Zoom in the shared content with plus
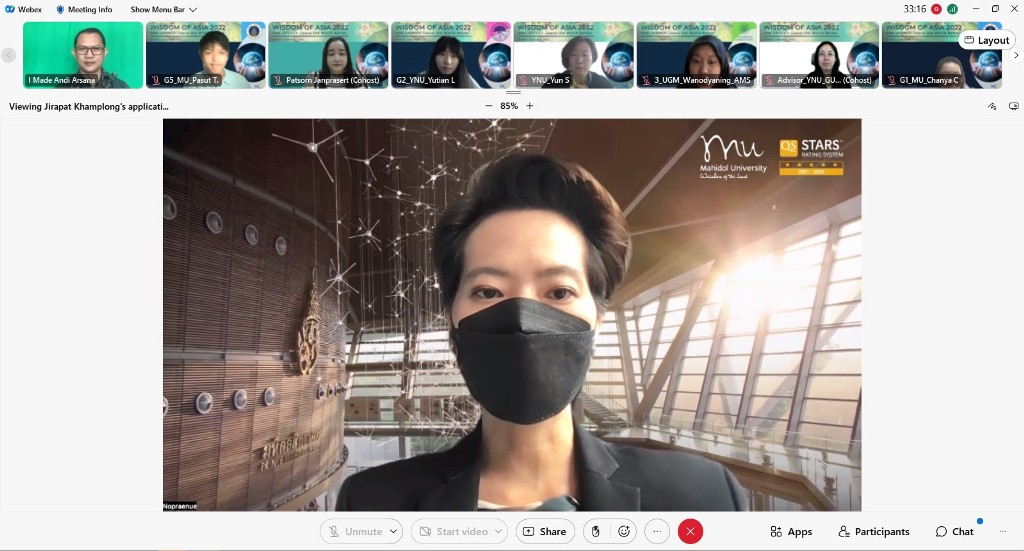This screenshot has height=551, width=1024. [530, 106]
